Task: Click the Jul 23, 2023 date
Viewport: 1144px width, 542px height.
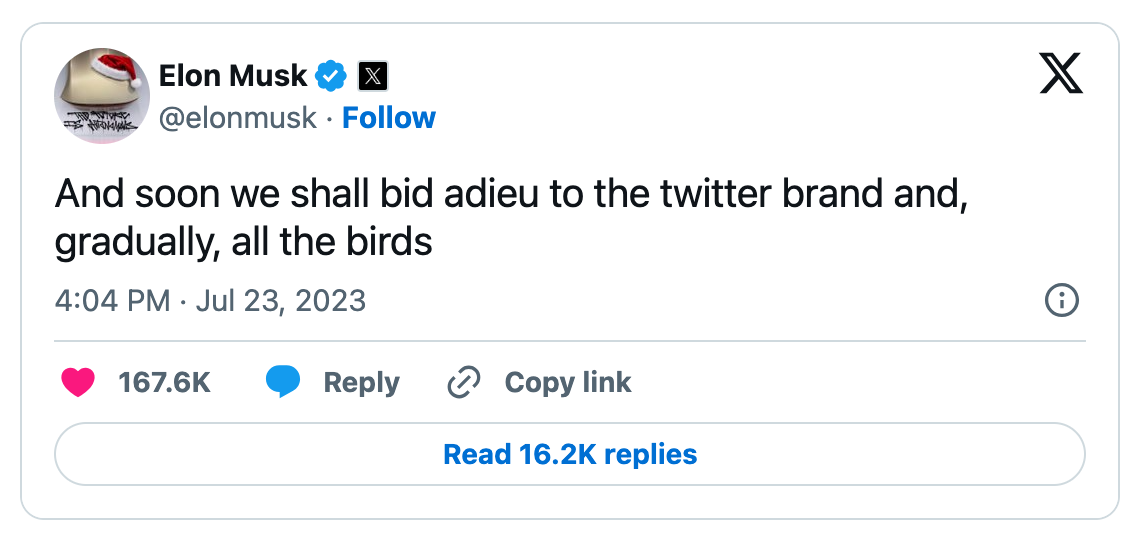Action: tap(281, 300)
